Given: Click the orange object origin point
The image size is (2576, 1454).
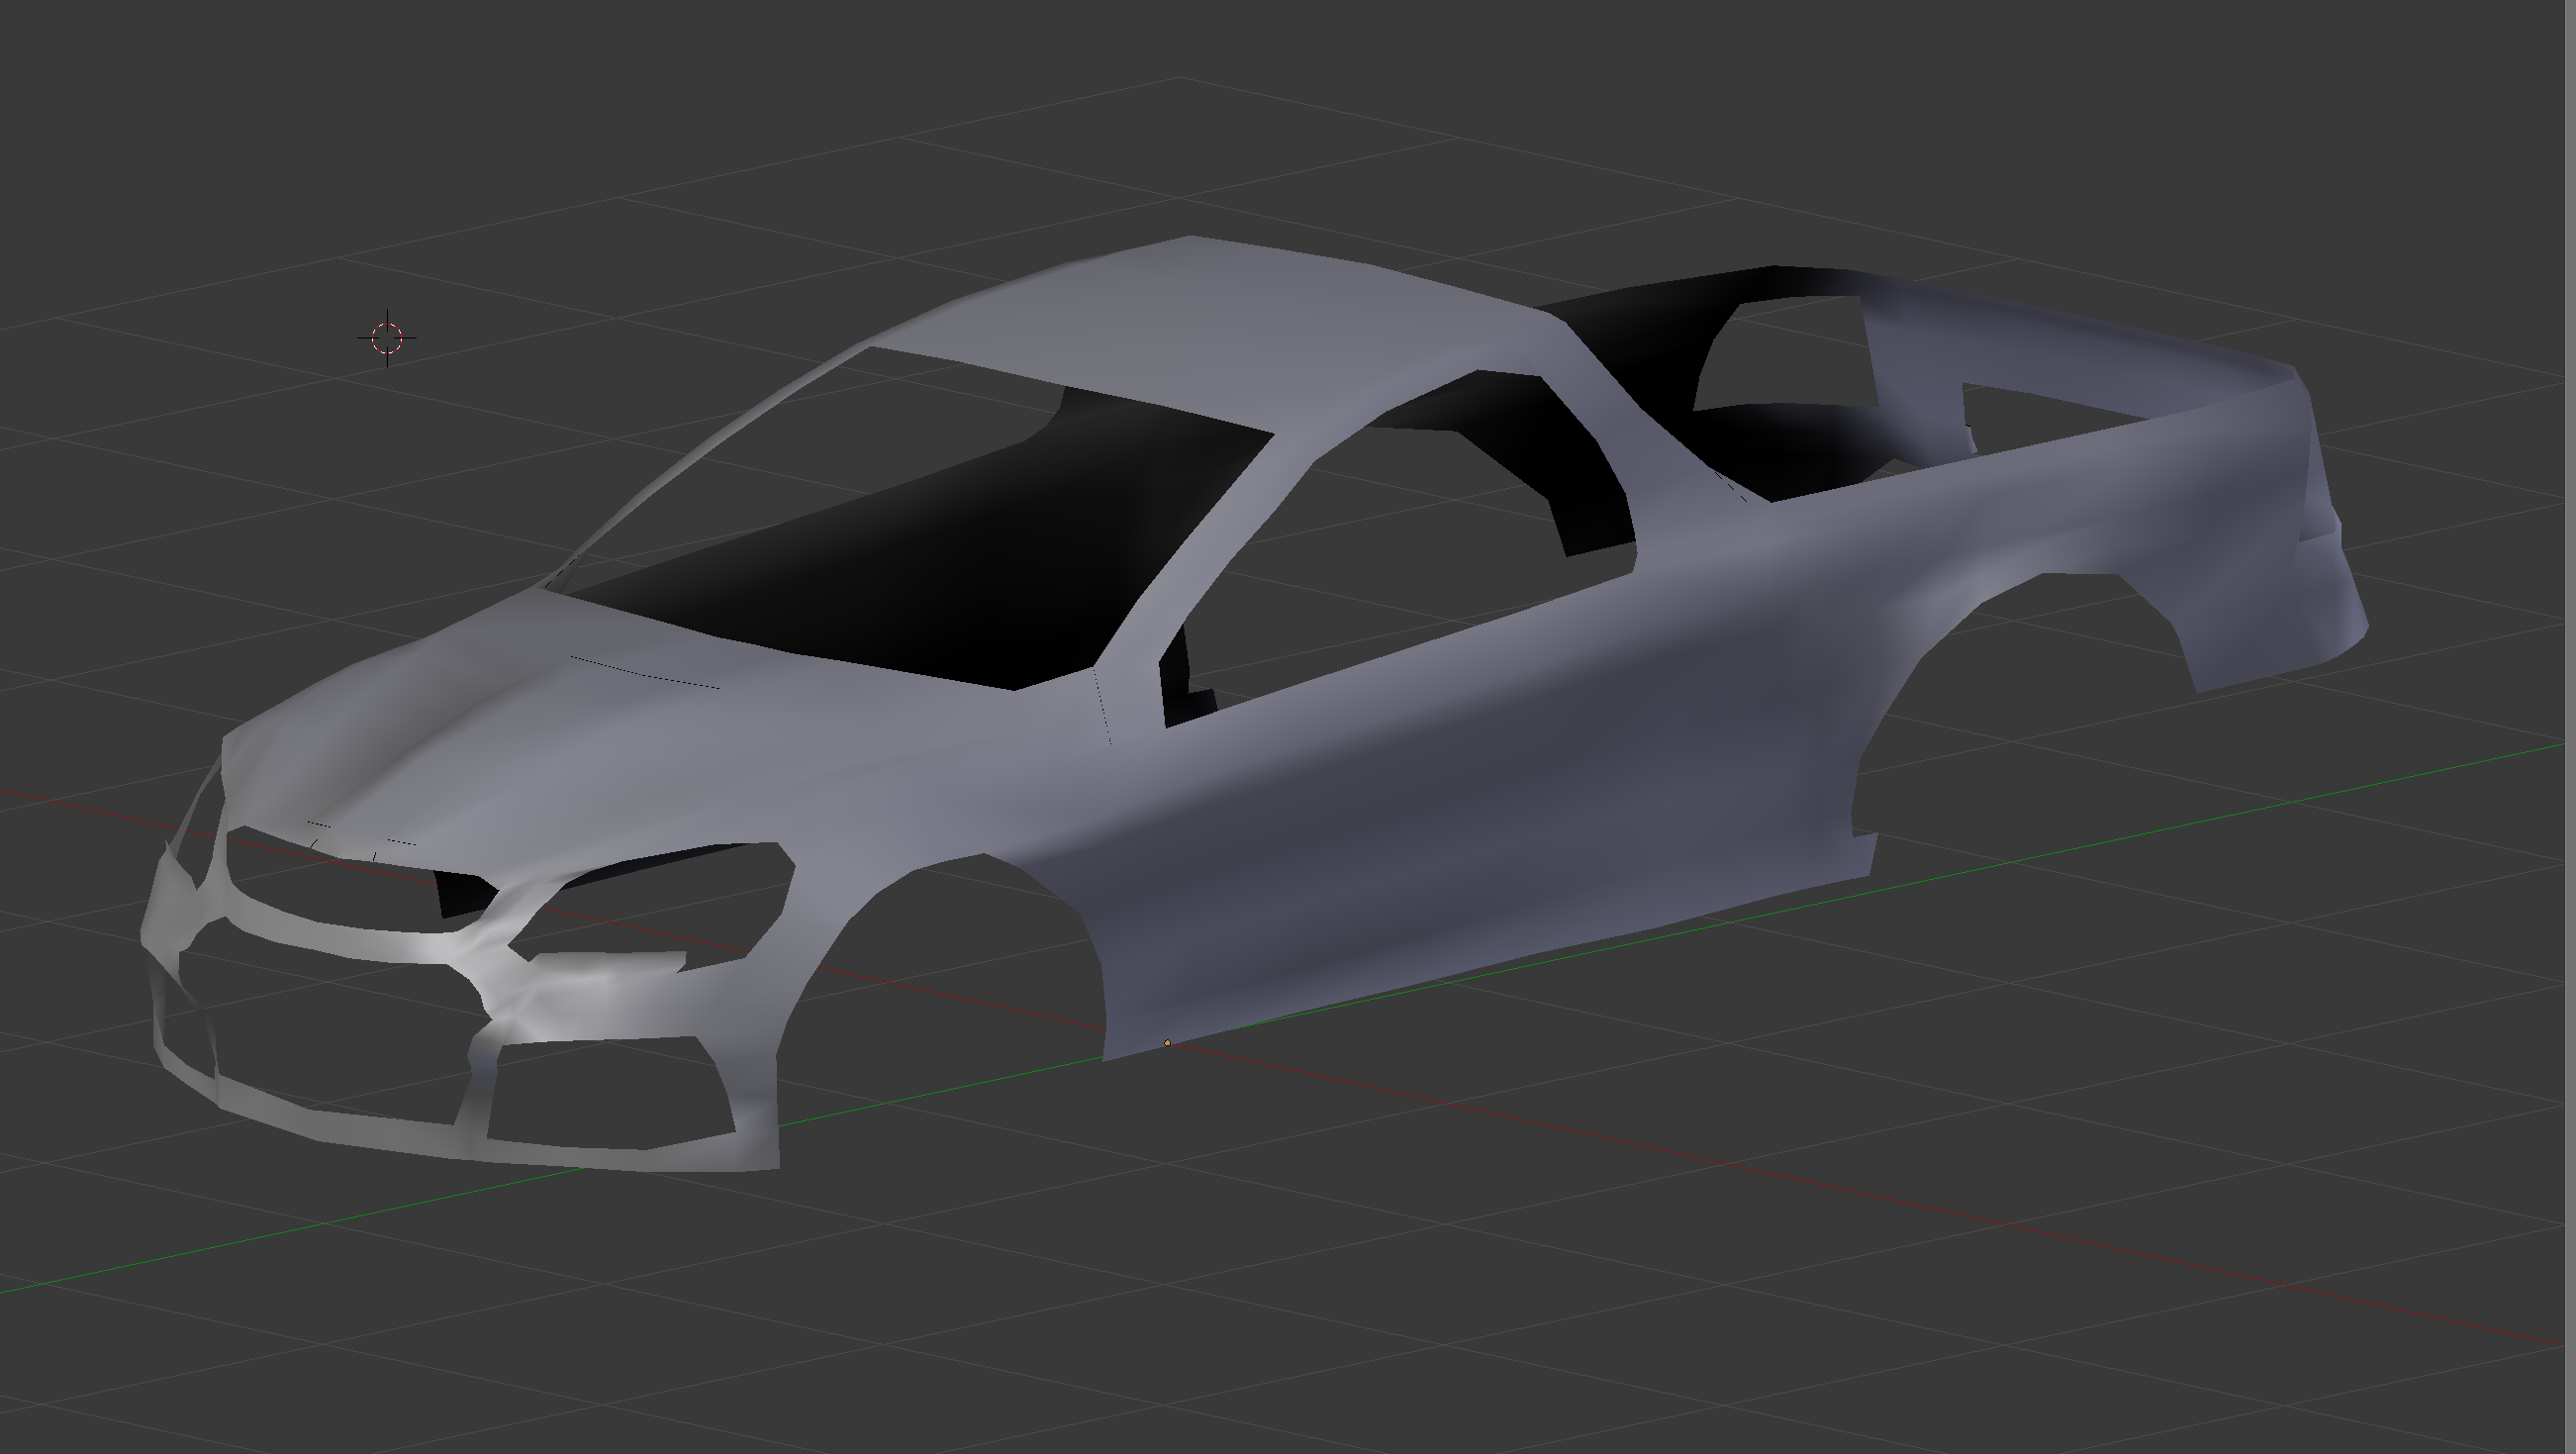Looking at the screenshot, I should click(1167, 1043).
